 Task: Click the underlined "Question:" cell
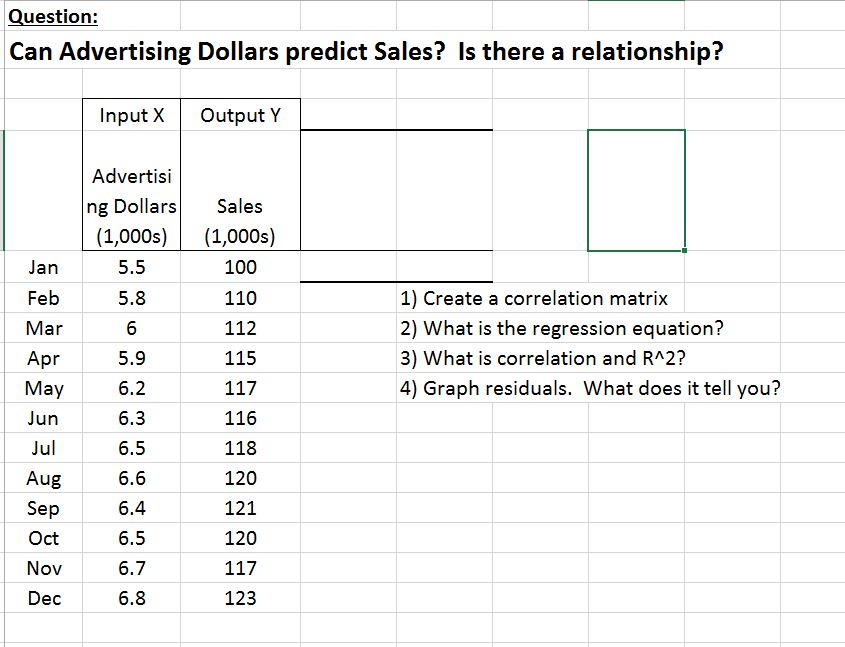(54, 17)
